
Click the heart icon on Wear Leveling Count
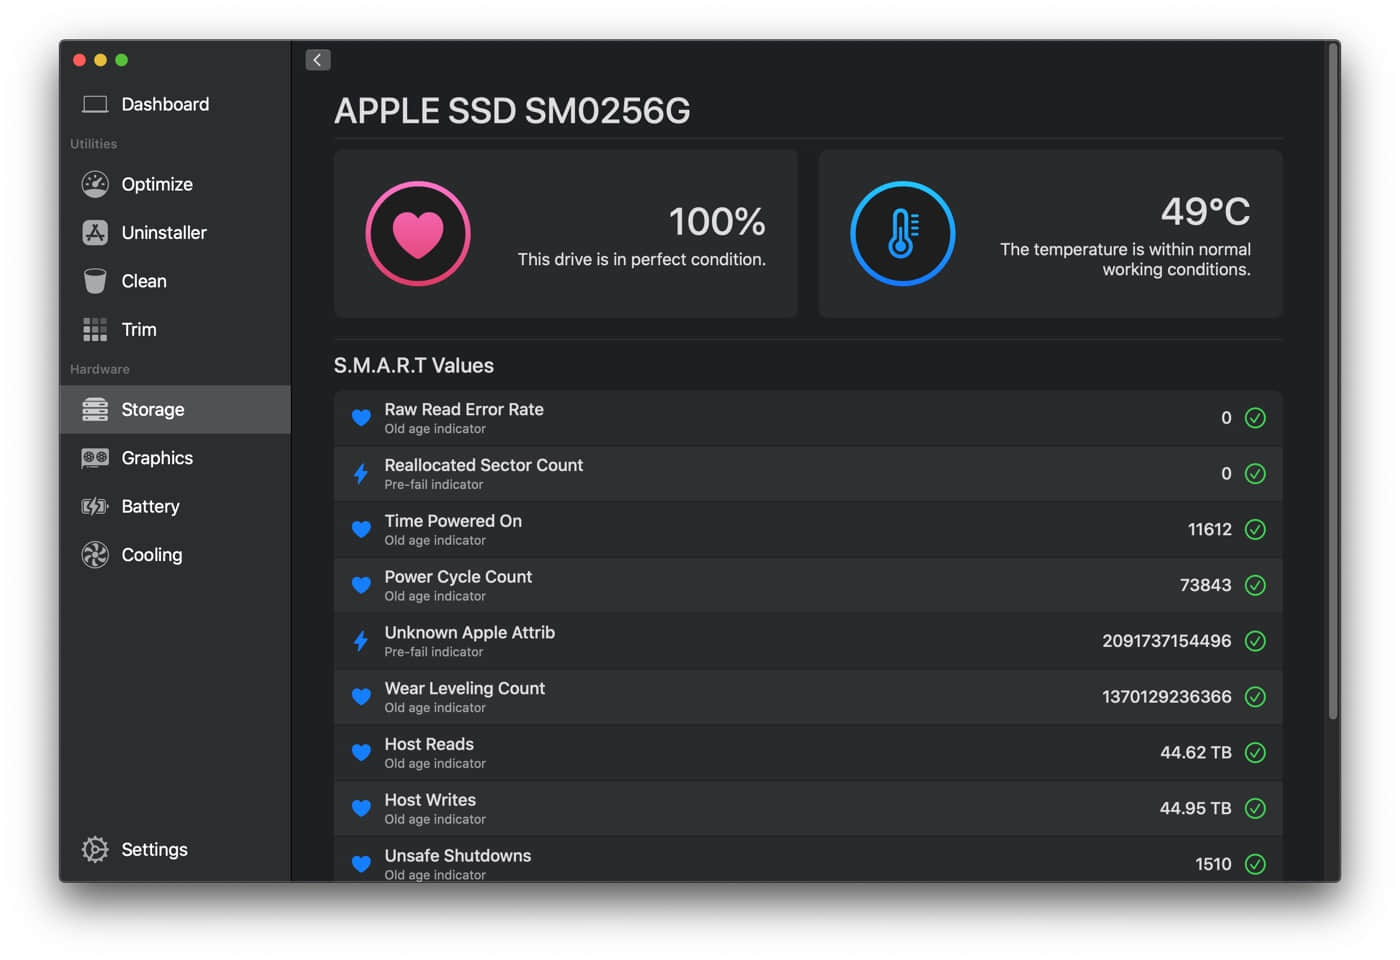(361, 697)
